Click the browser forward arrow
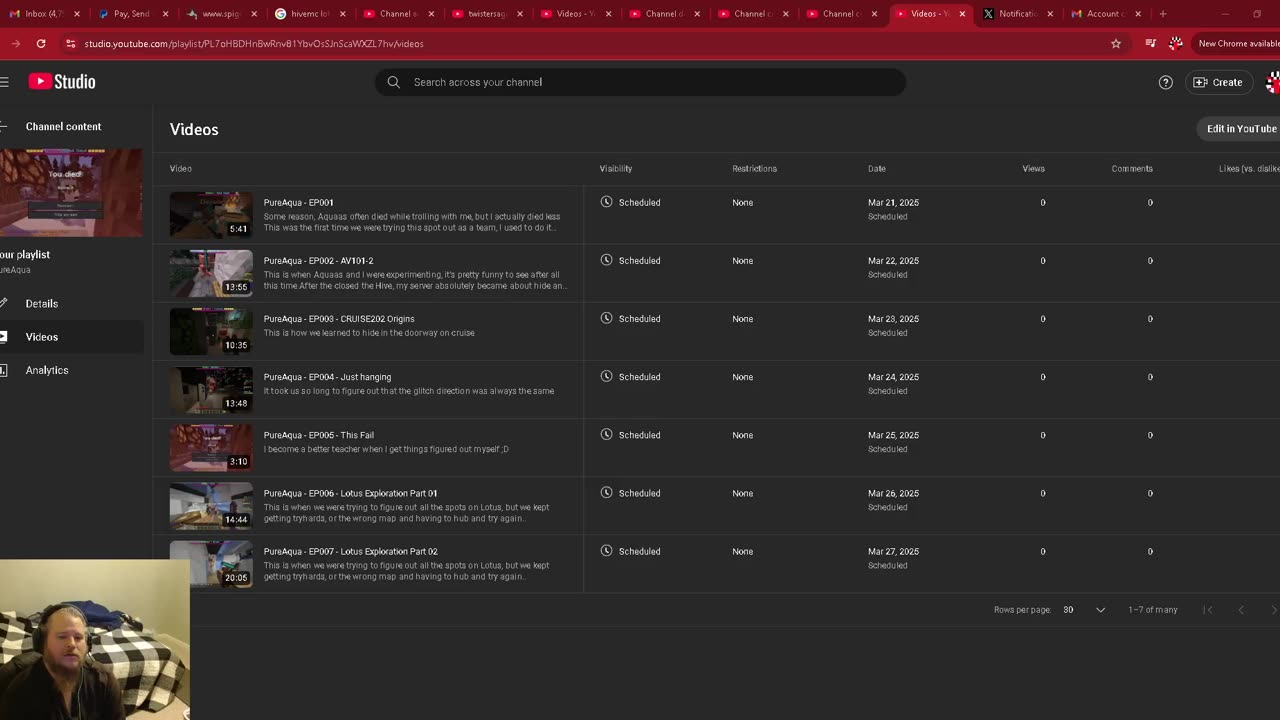The height and width of the screenshot is (720, 1280). (15, 44)
